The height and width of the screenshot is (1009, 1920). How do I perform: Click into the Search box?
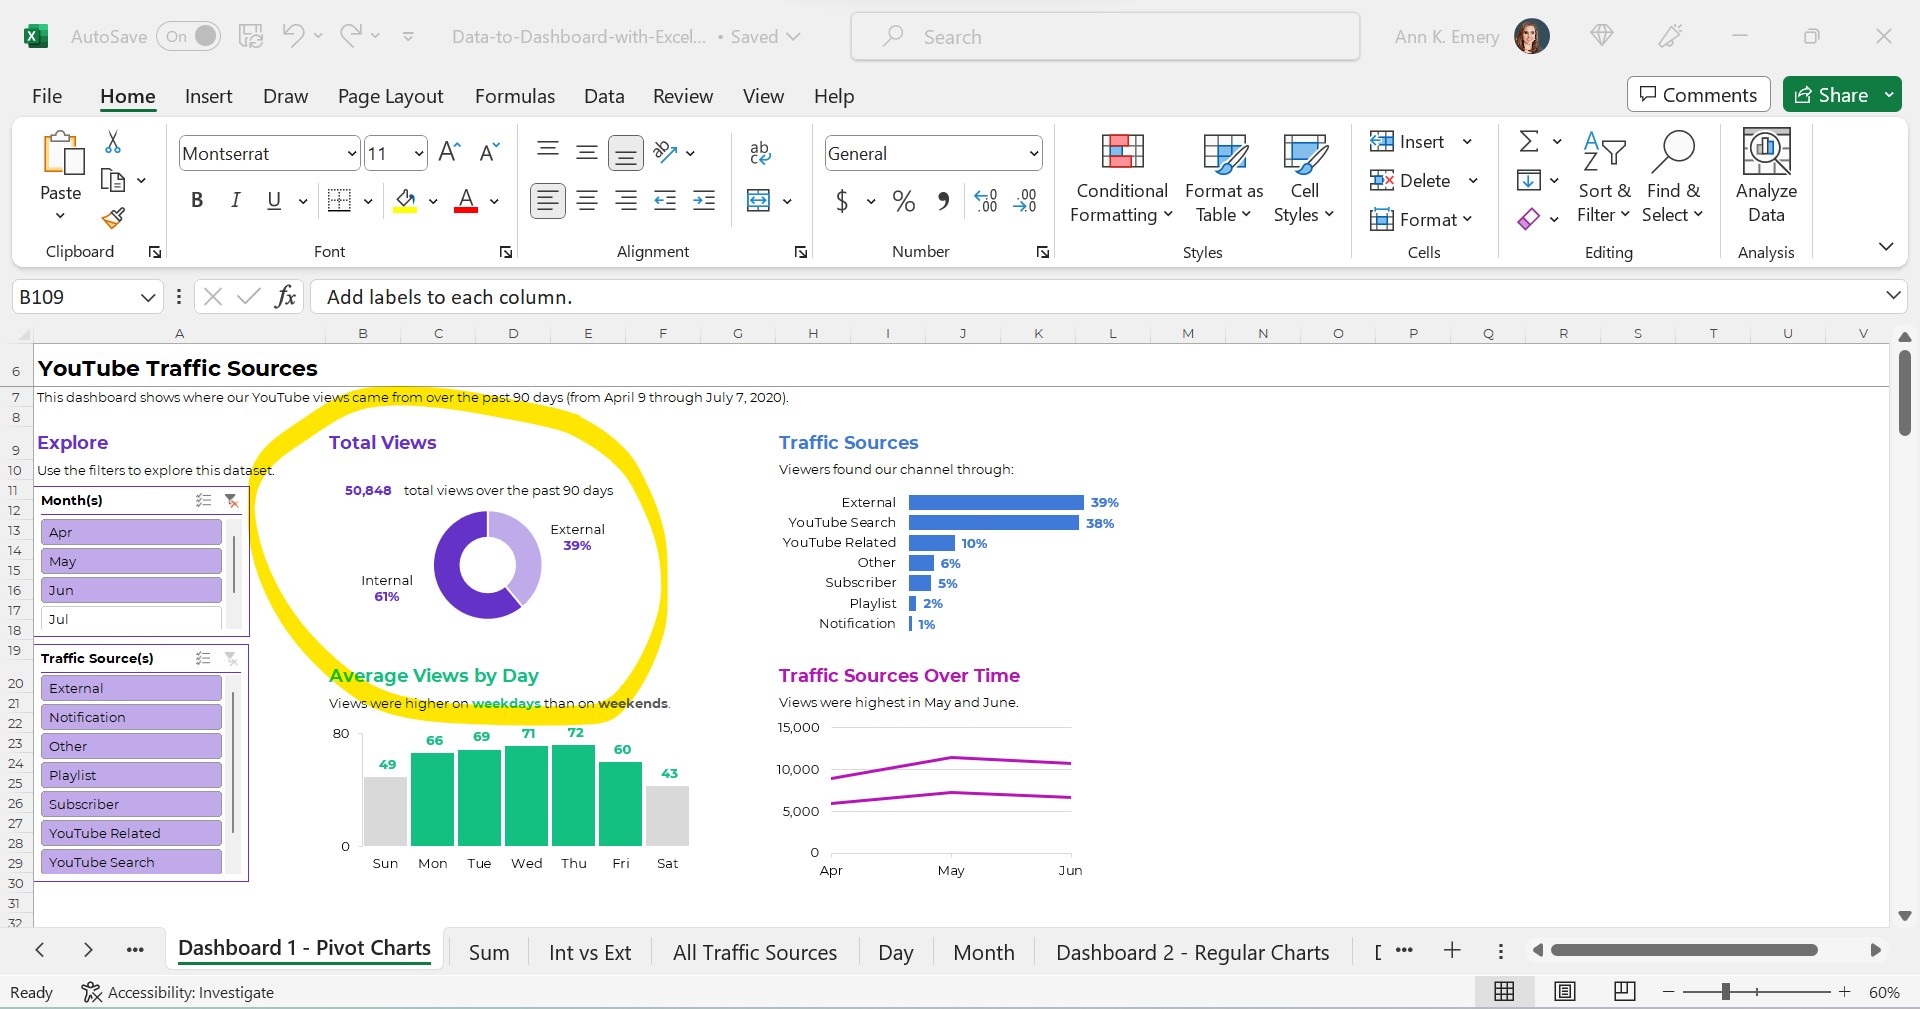tap(1105, 37)
